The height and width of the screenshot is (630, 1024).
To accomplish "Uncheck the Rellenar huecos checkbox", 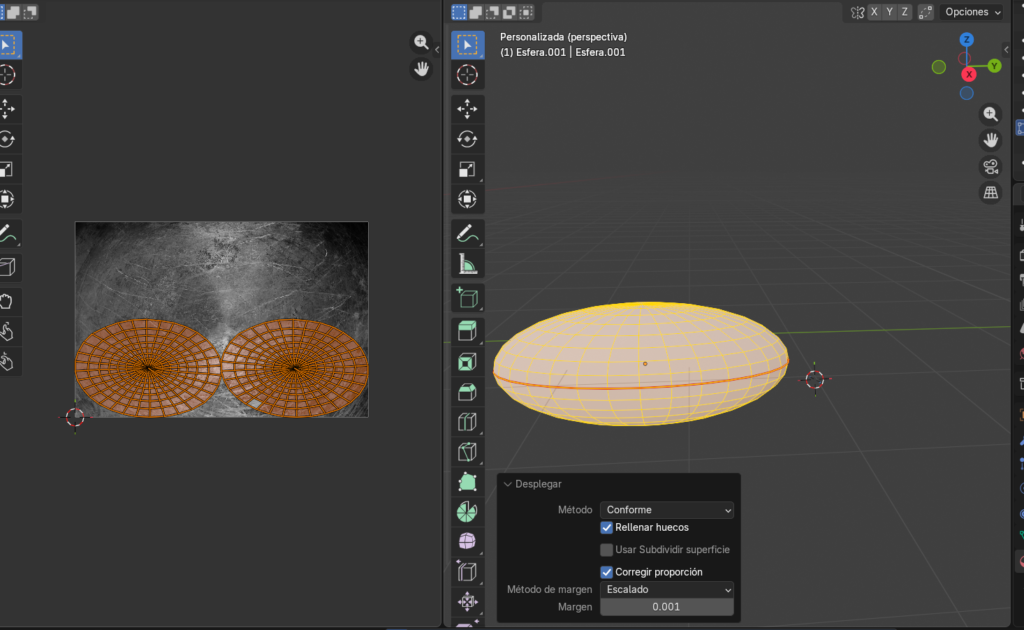I will point(607,527).
